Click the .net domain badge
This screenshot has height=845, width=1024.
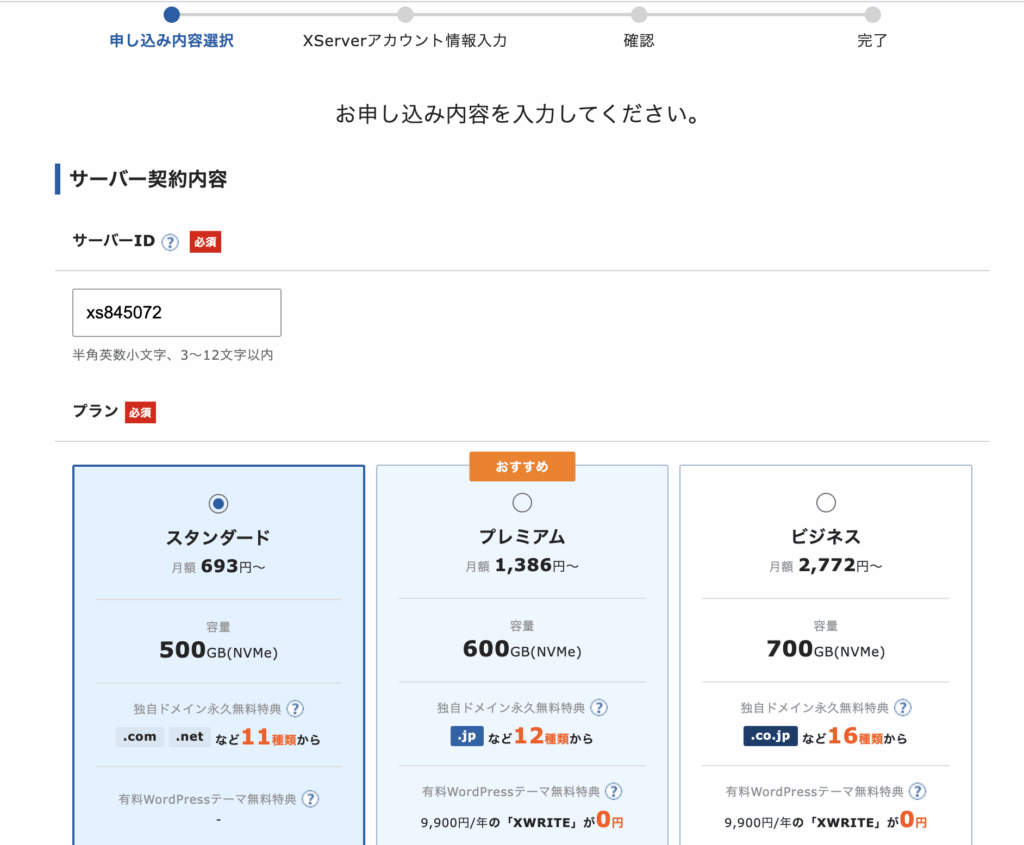coord(190,738)
